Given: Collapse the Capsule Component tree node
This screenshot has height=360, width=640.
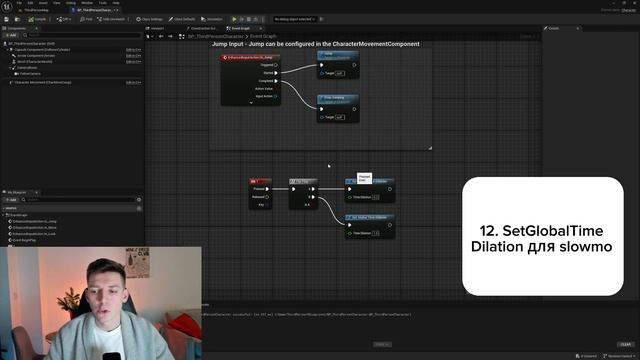Looking at the screenshot, I should click(x=8, y=50).
